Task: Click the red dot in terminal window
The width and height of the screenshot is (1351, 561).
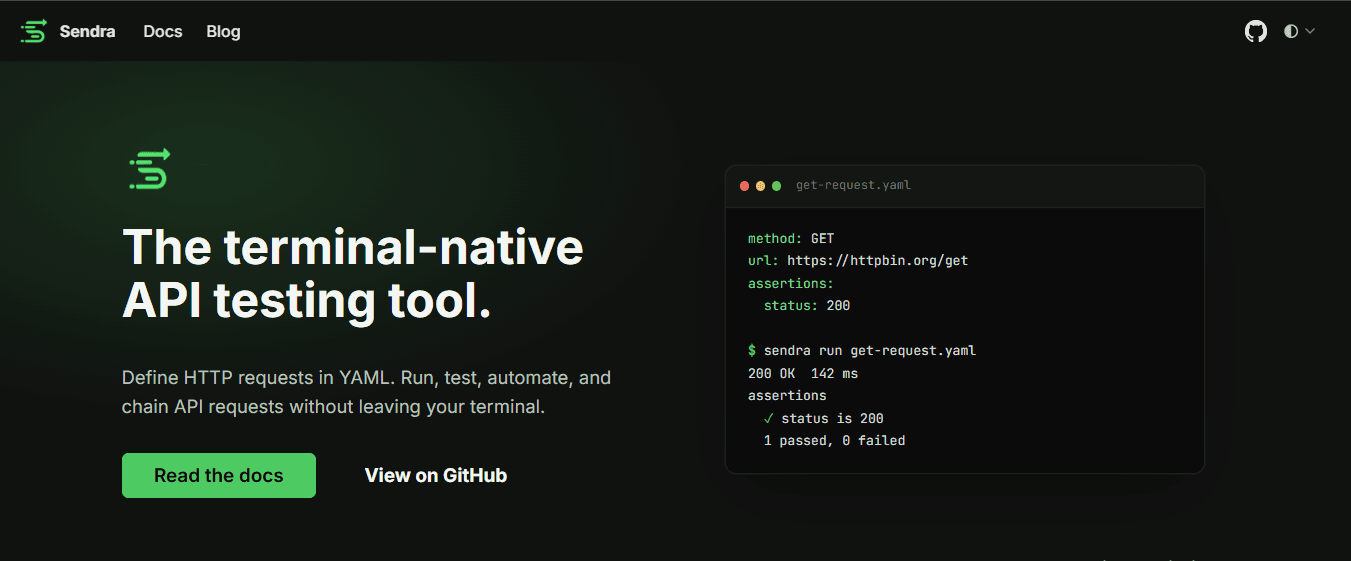Action: click(x=744, y=186)
